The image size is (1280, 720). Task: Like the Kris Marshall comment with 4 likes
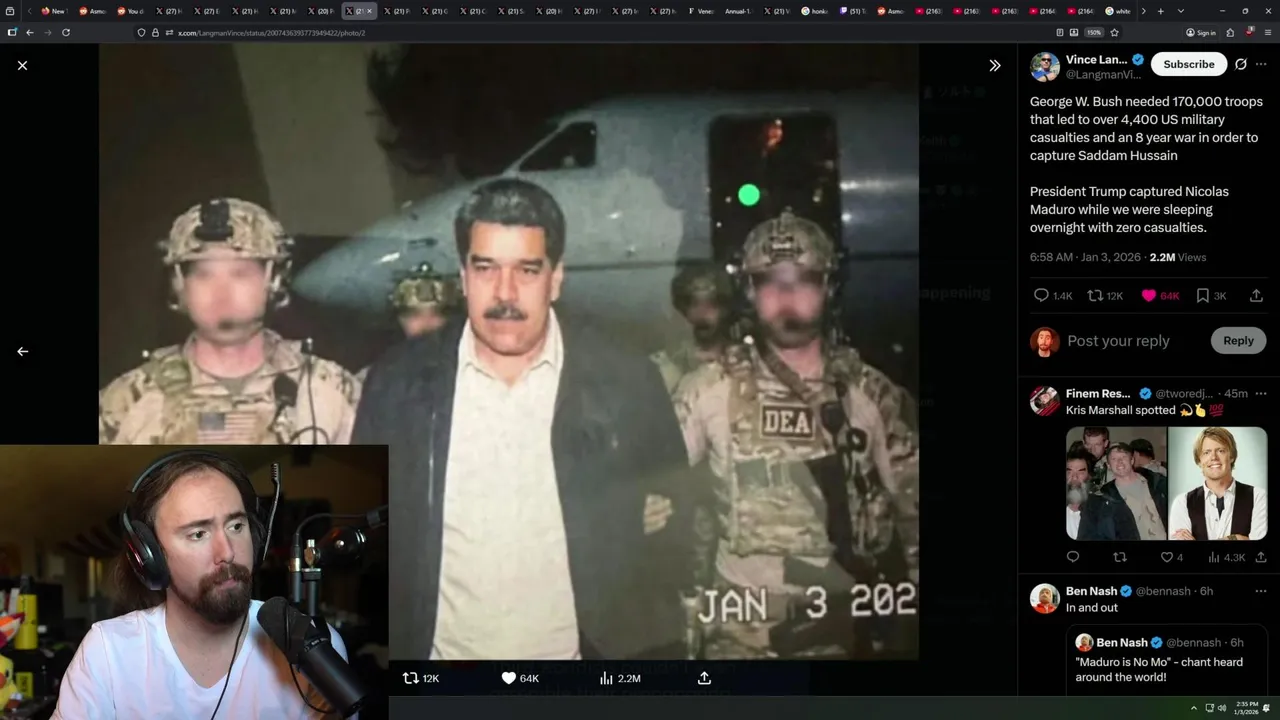click(x=1171, y=557)
